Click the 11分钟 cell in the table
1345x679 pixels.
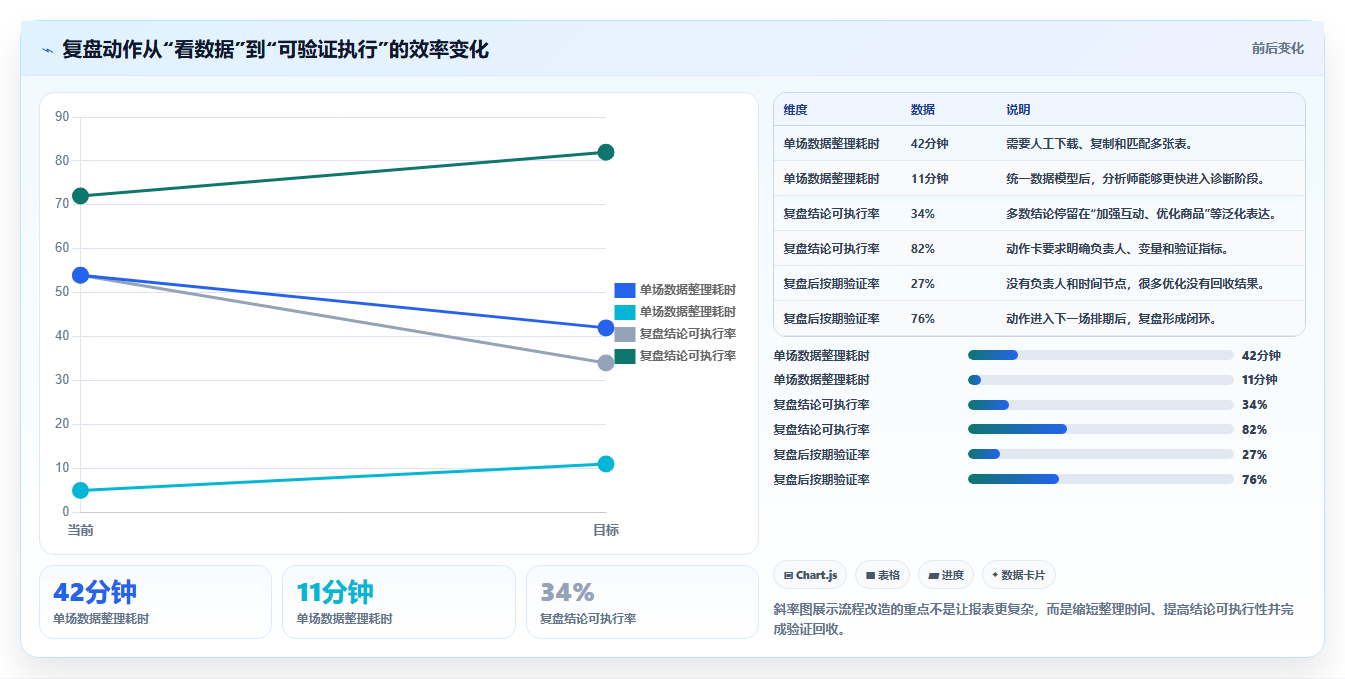pos(930,179)
